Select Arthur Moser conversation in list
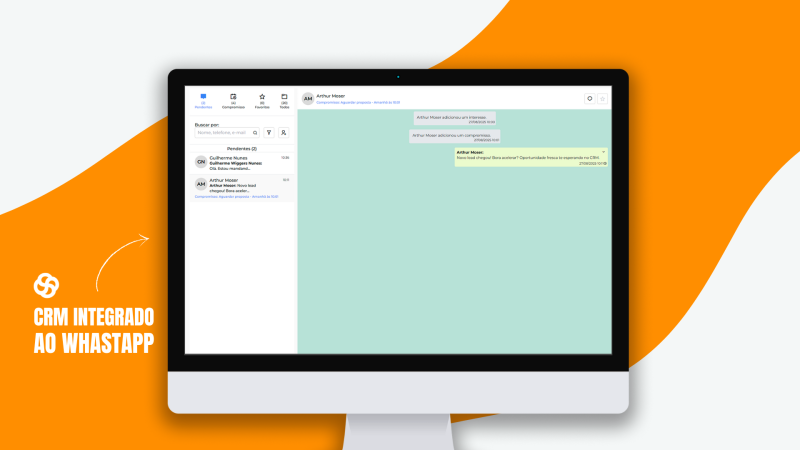This screenshot has height=450, width=800. point(240,187)
